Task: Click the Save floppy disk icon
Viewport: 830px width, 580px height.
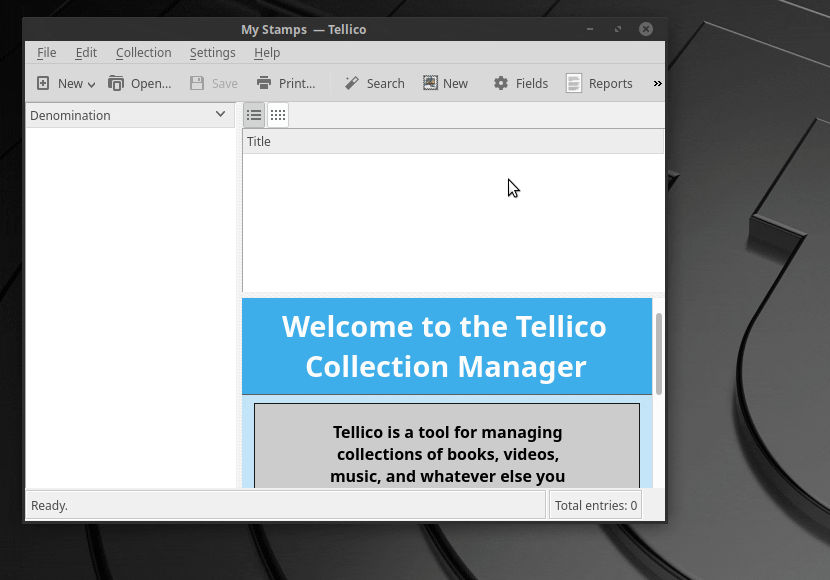Action: 197,83
